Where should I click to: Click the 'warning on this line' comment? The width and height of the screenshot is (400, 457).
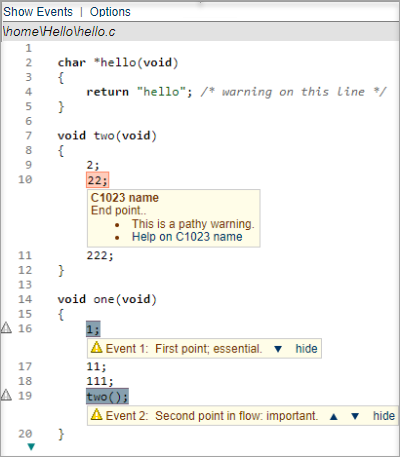coord(293,92)
